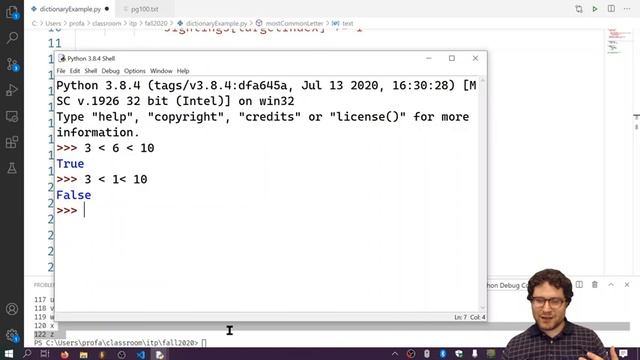Show hidden system tray icons
The height and width of the screenshot is (360, 640).
pyautogui.click(x=395, y=354)
